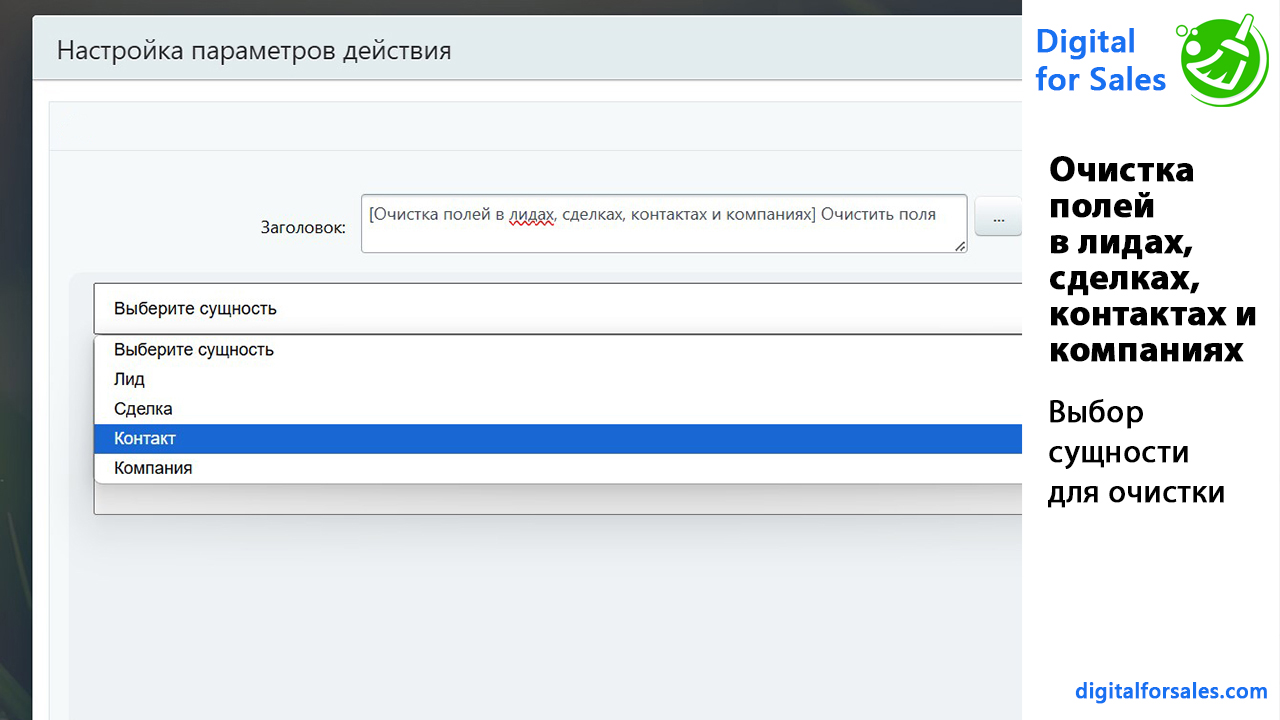This screenshot has width=1280, height=720.
Task: Select 'Сделка' from the entity list
Action: tap(143, 409)
